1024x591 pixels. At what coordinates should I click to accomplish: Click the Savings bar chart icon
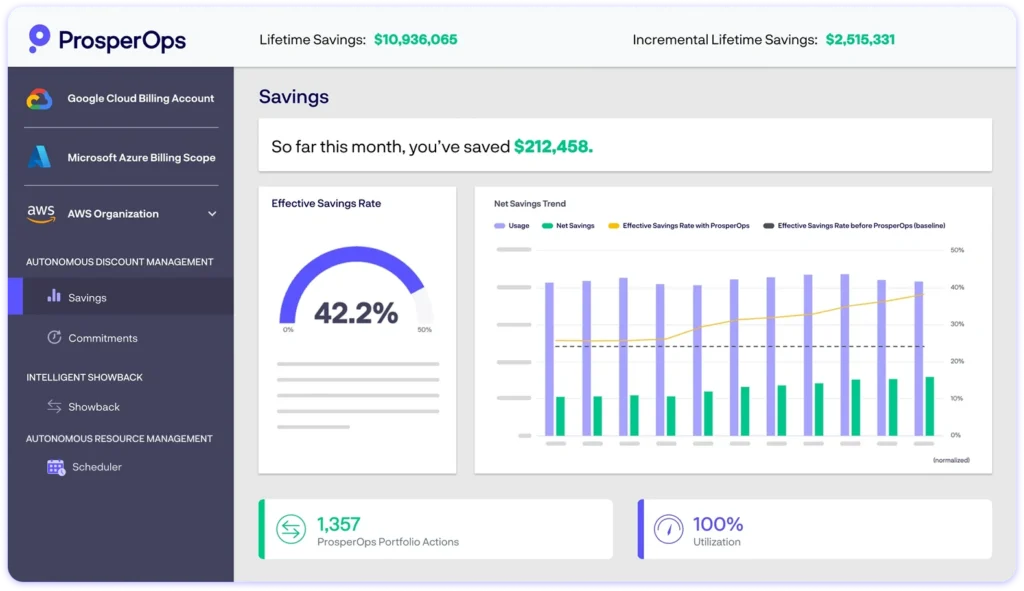coord(54,296)
